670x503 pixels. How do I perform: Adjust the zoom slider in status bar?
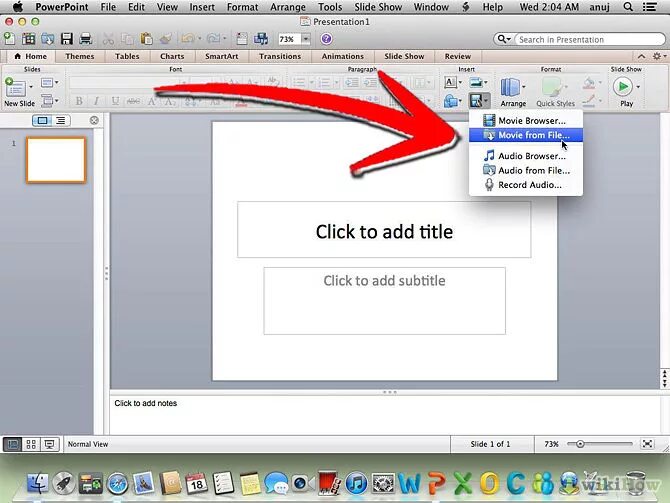coord(580,444)
